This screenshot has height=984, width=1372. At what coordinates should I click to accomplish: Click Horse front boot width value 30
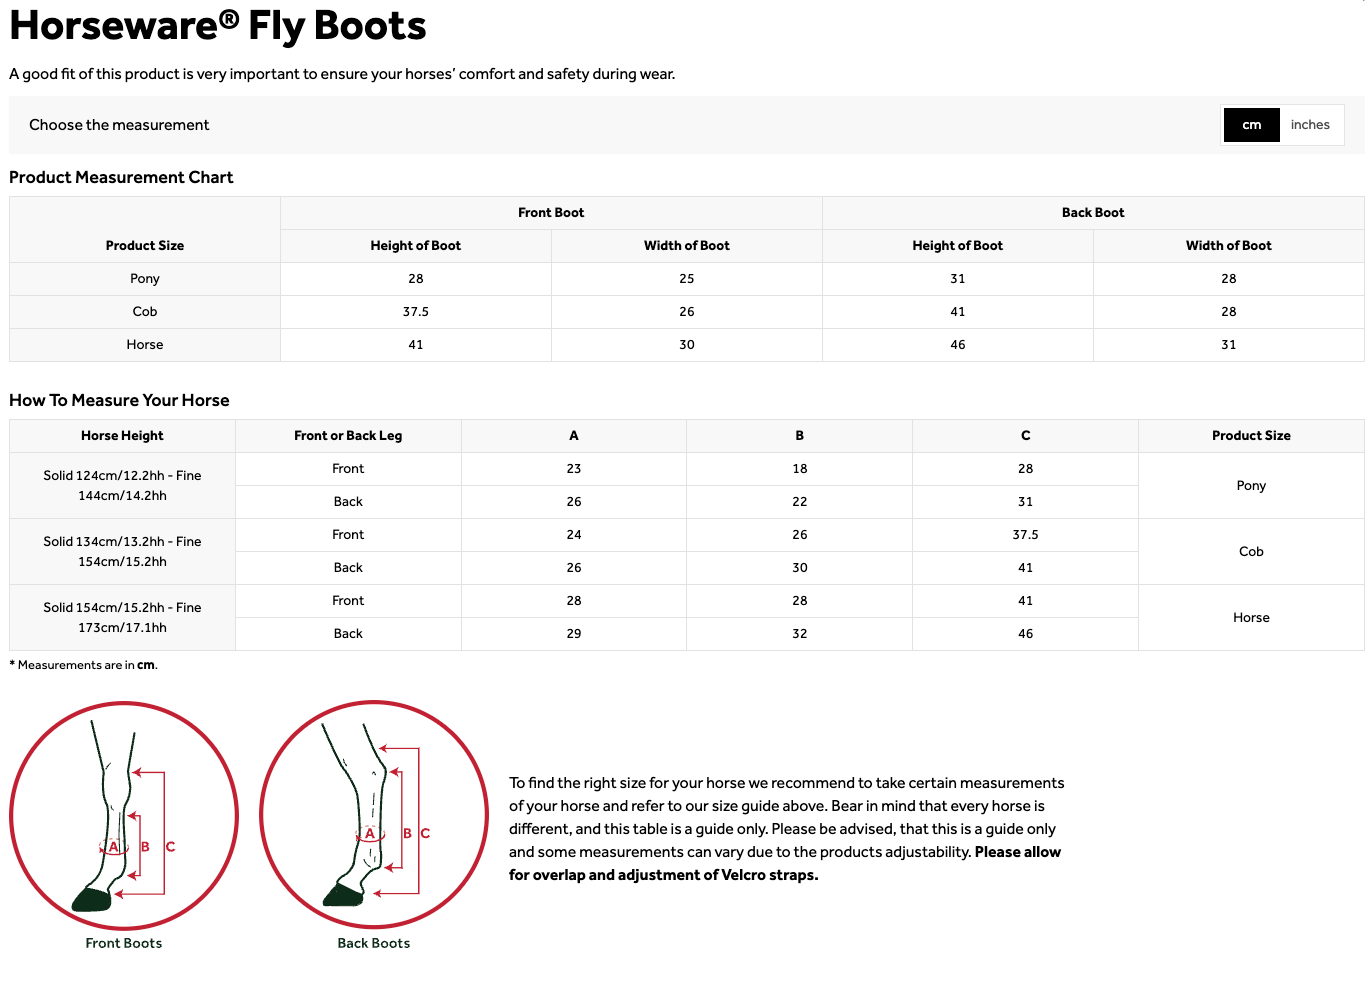click(x=687, y=345)
